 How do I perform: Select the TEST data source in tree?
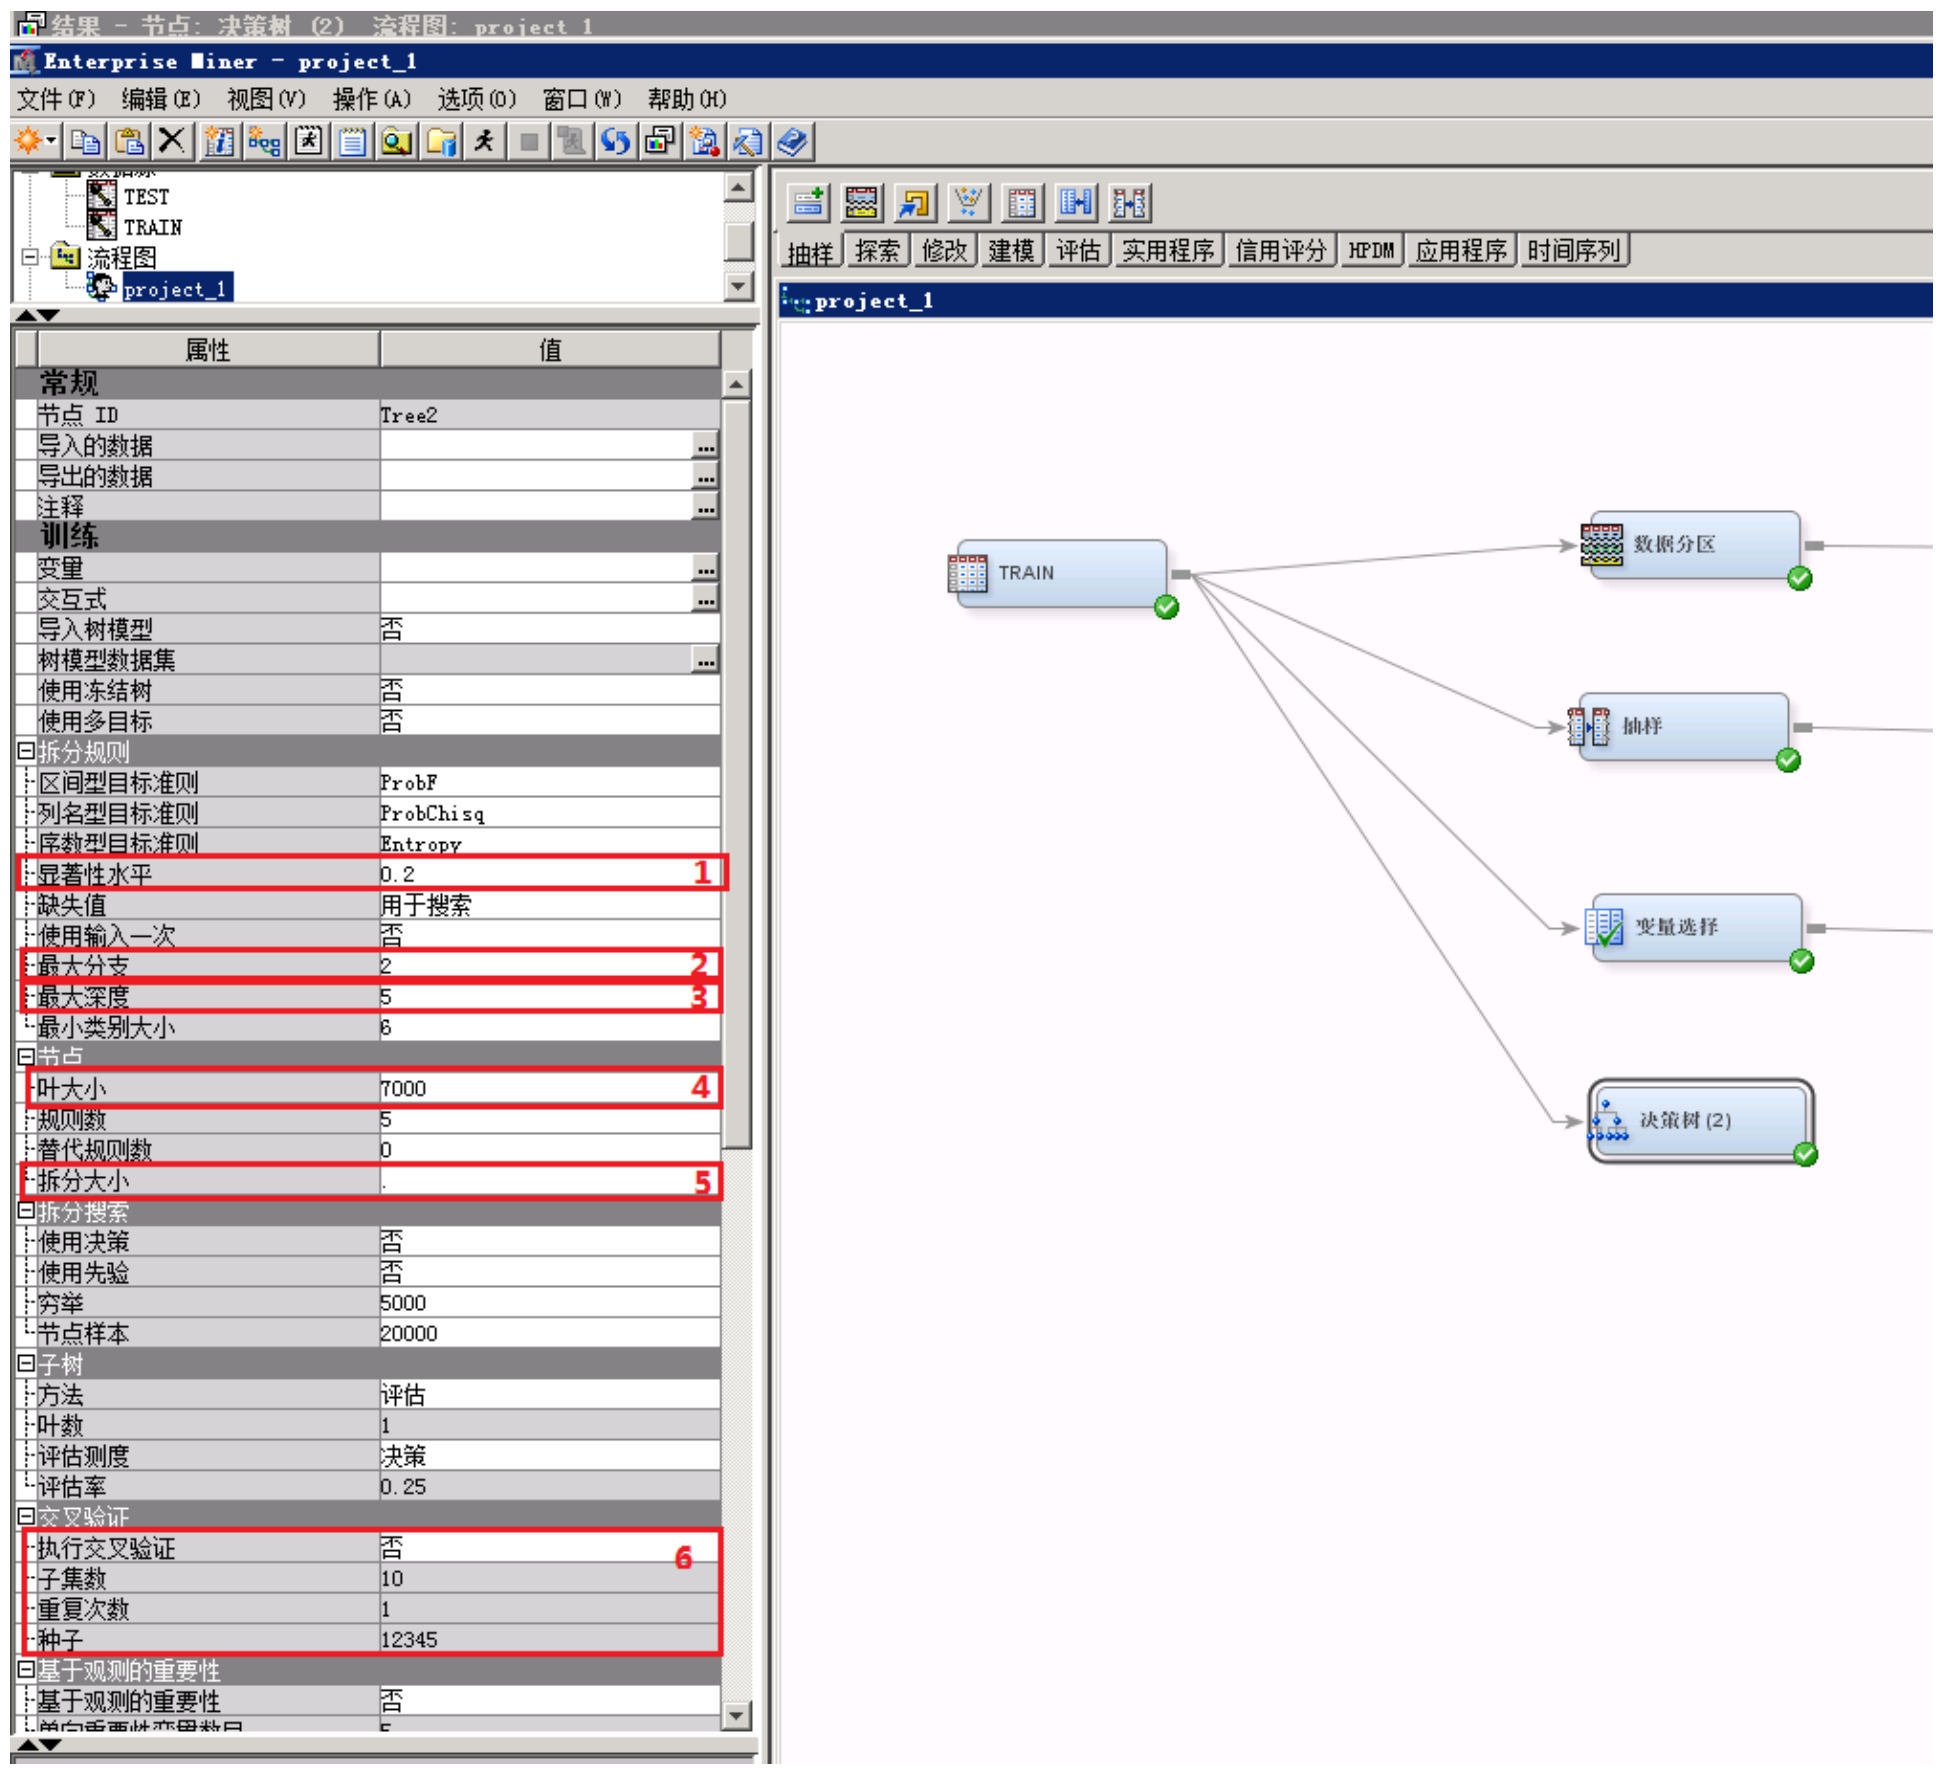click(146, 197)
